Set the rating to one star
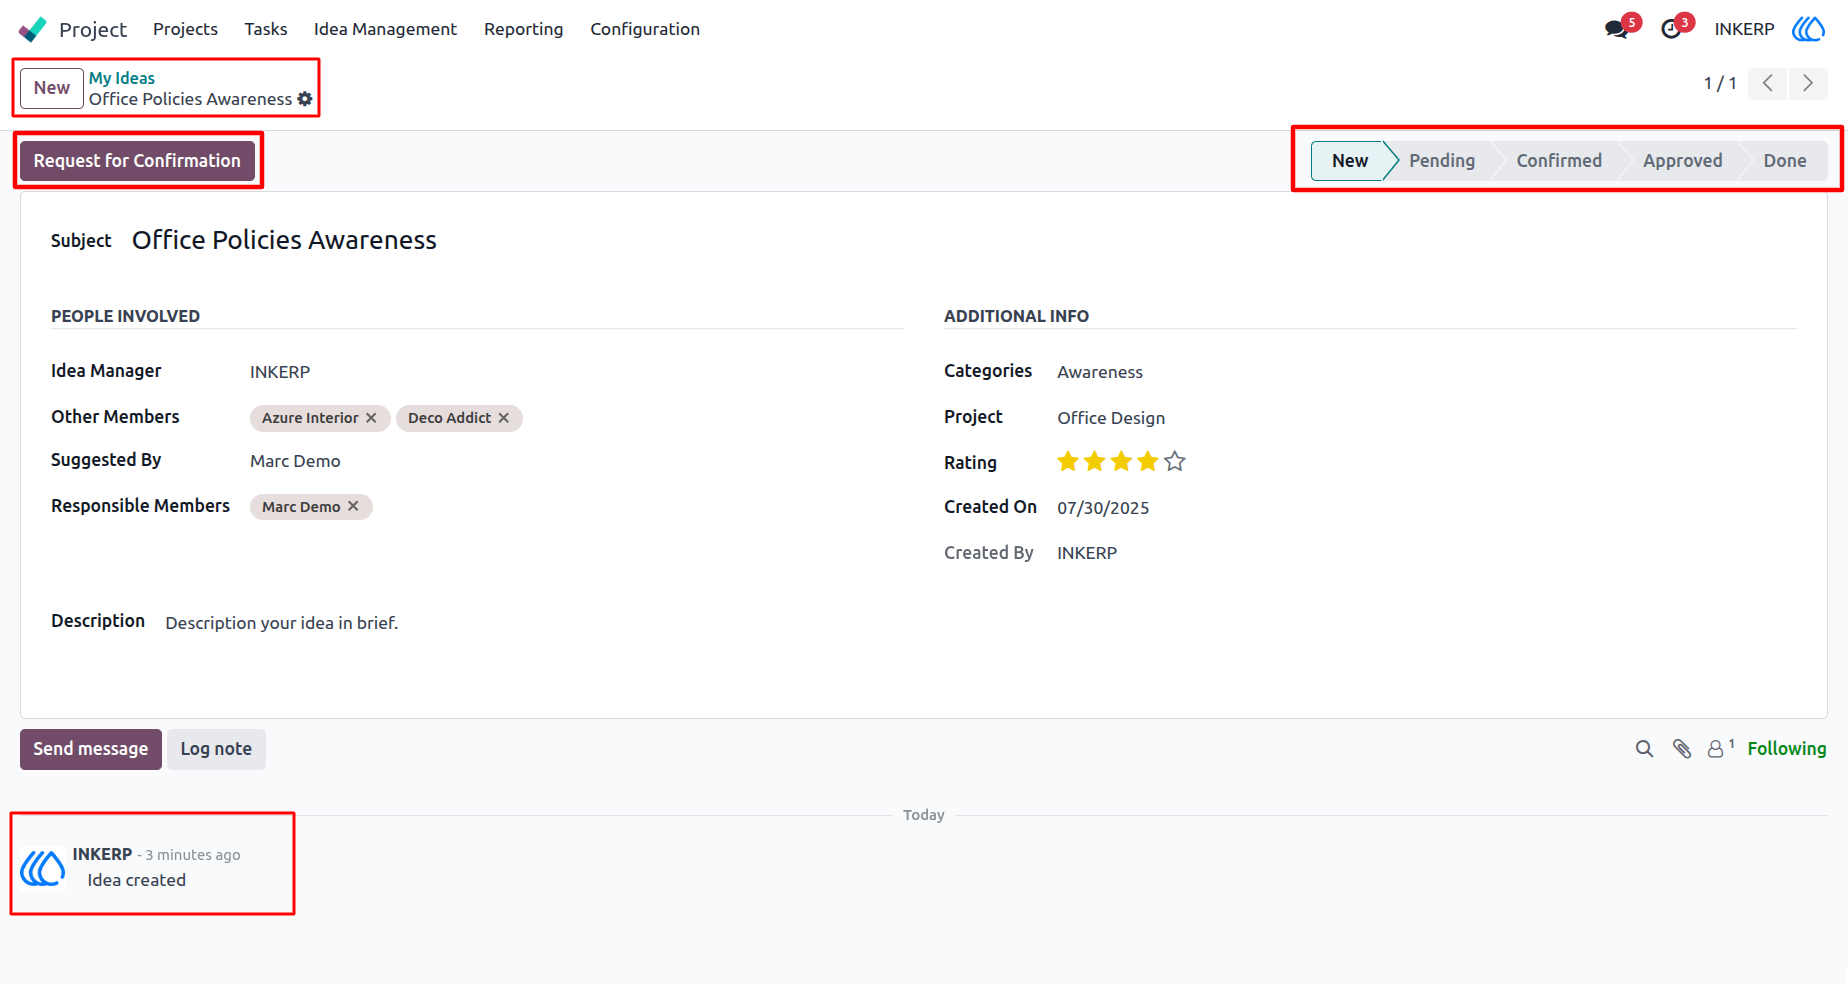 tap(1068, 462)
